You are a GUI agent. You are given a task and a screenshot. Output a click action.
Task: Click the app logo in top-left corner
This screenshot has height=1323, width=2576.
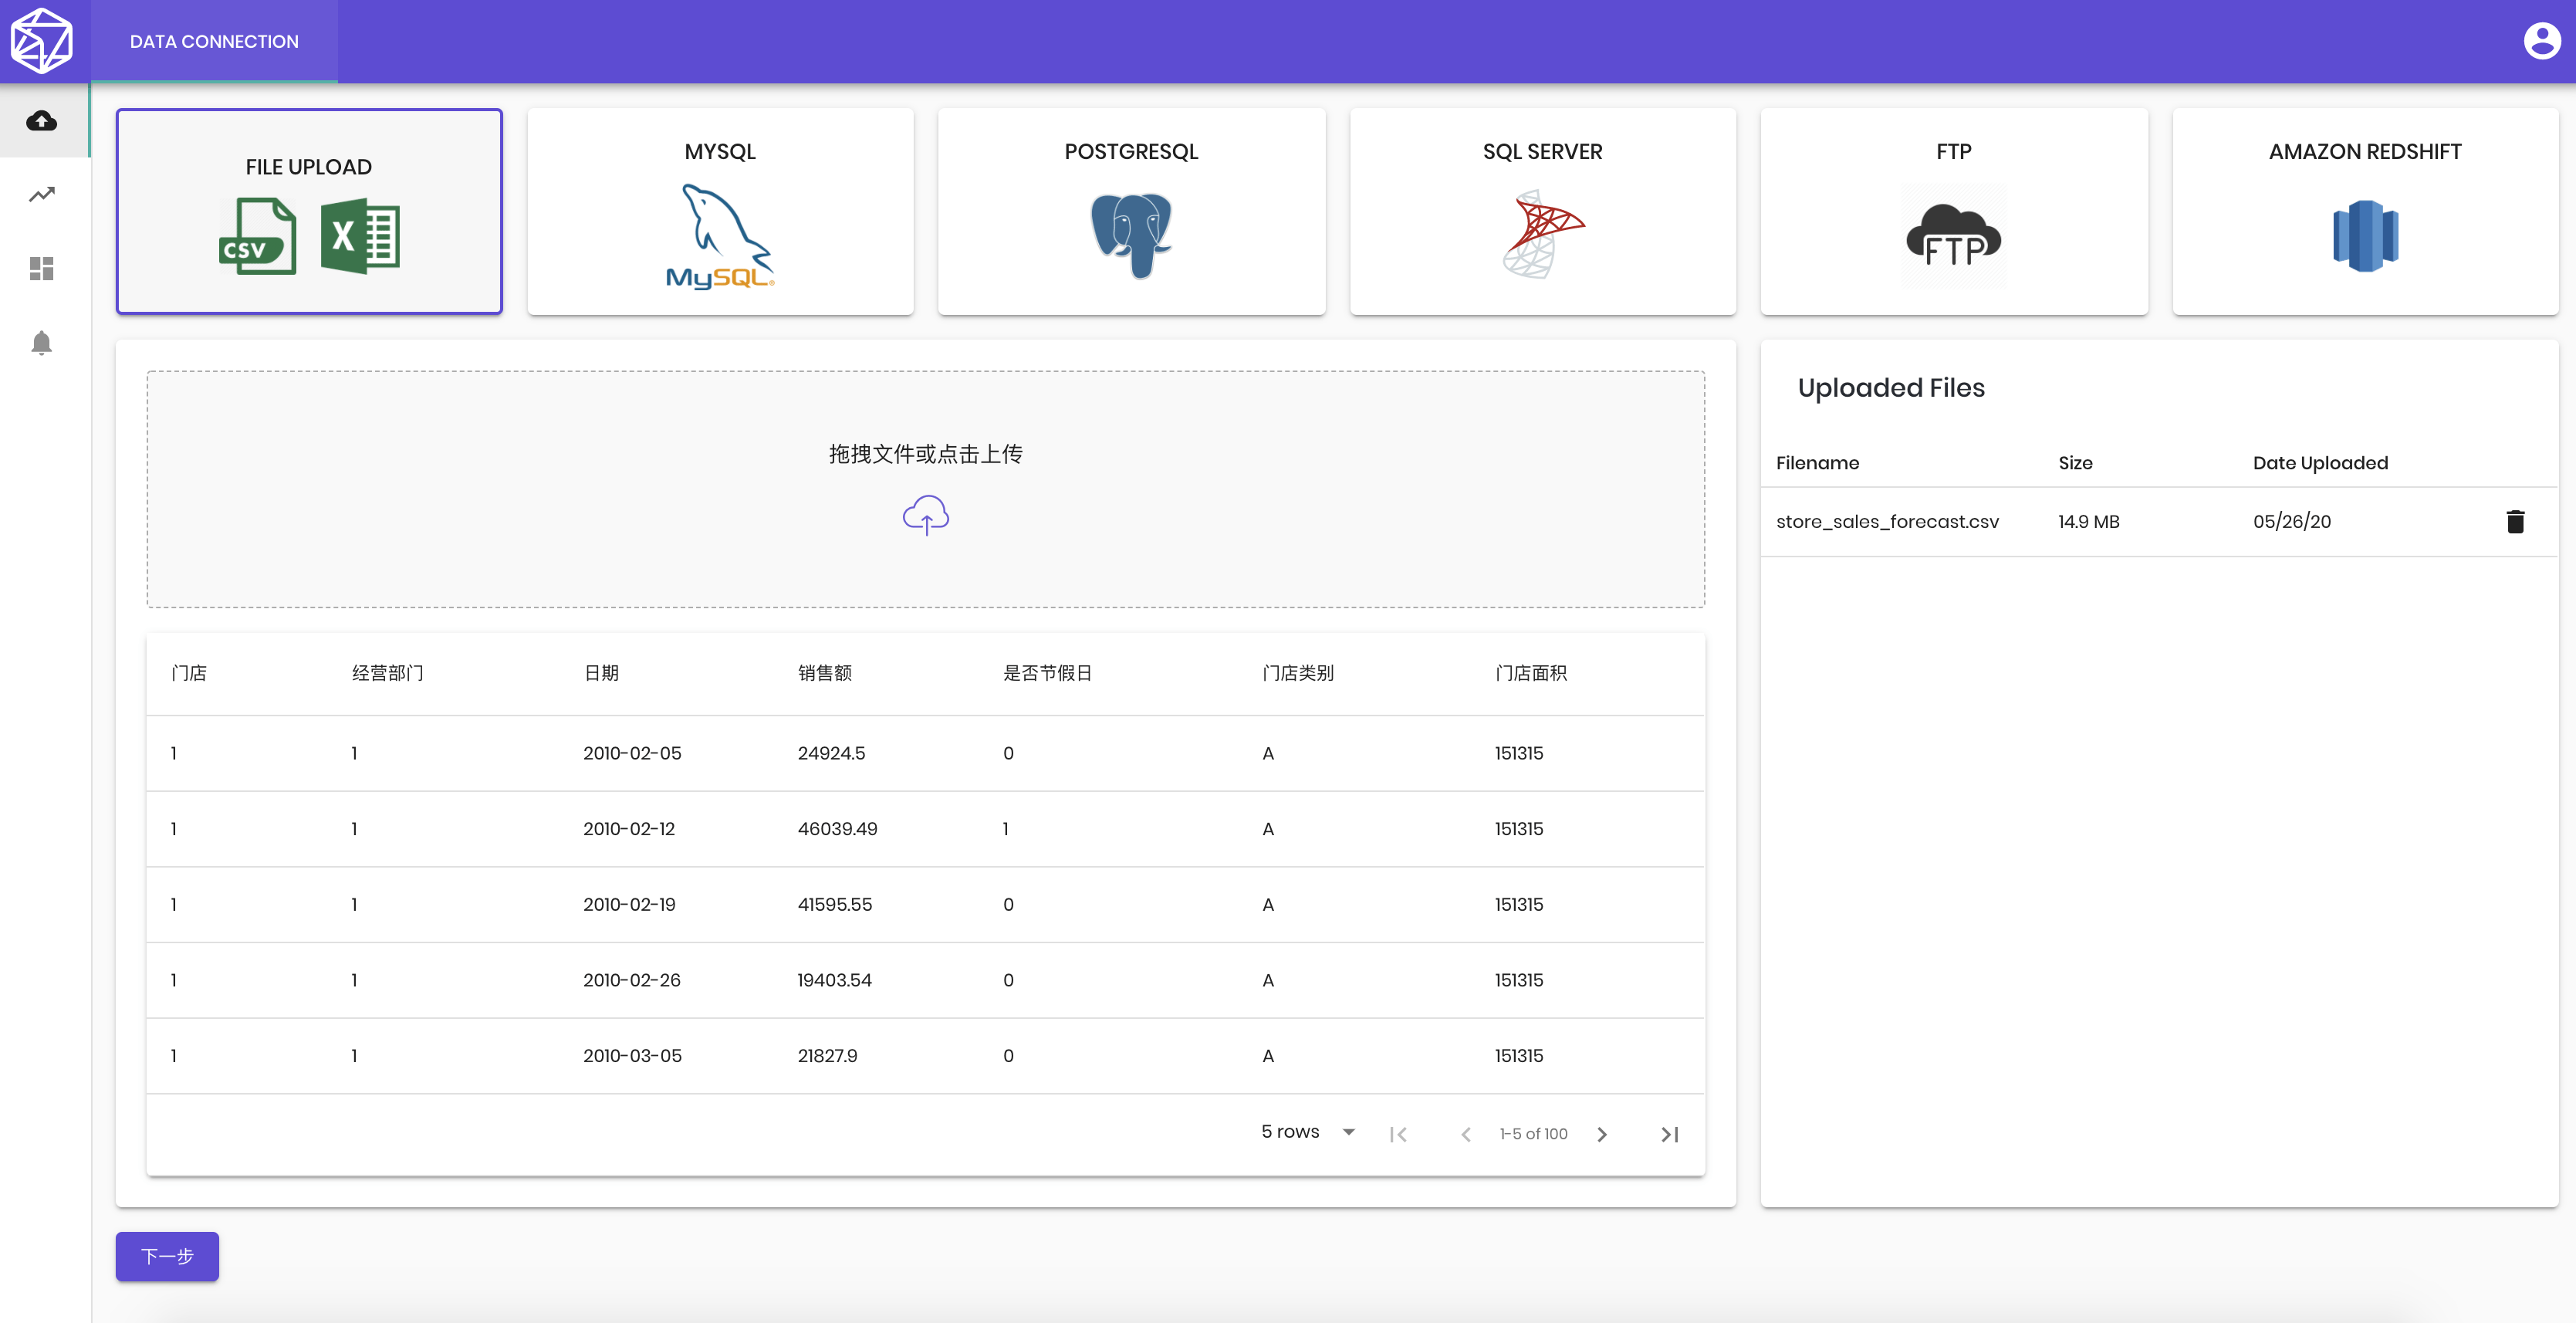click(x=41, y=41)
